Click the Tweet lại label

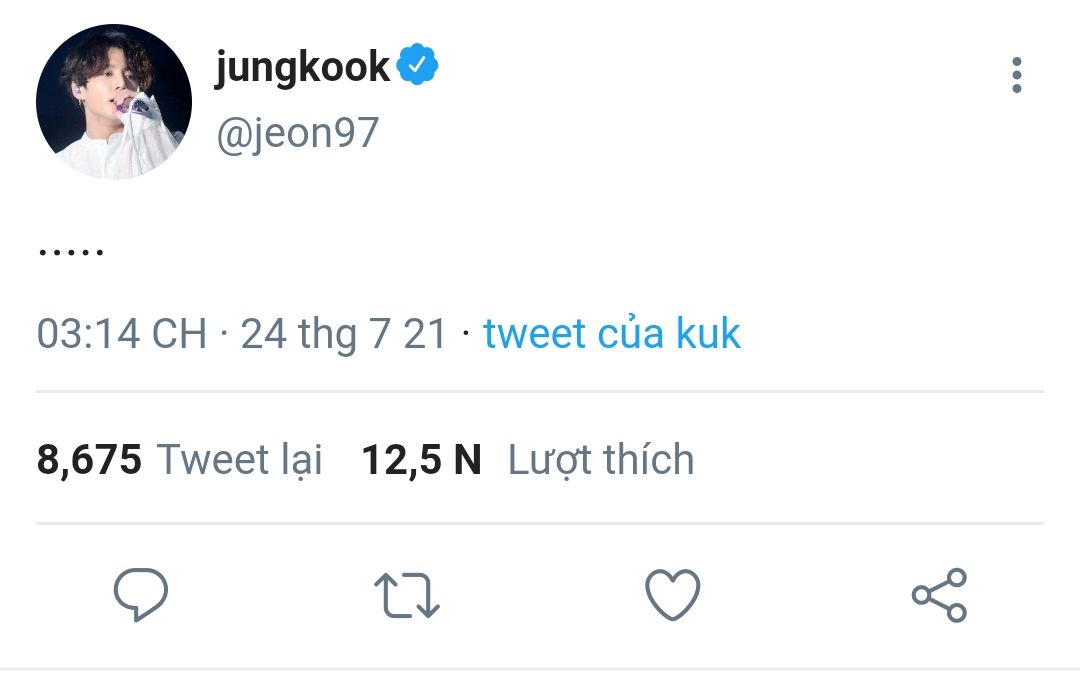point(240,460)
